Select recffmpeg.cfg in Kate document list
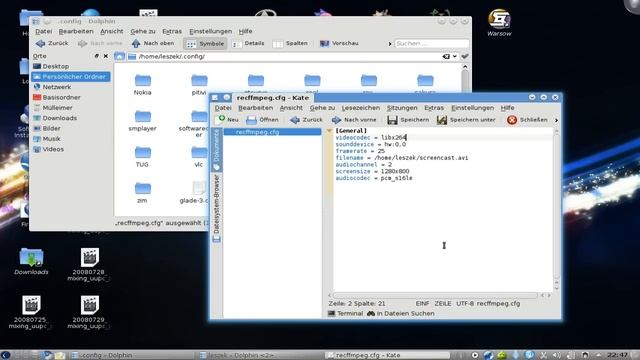 point(272,132)
